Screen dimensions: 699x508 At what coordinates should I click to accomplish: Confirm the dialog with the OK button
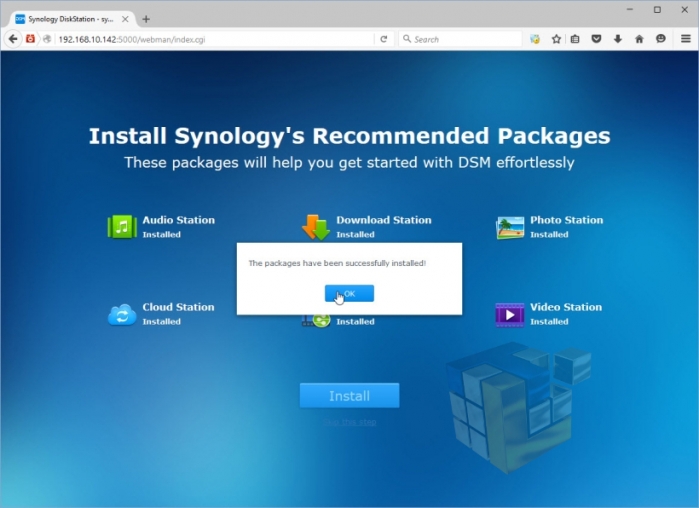click(349, 293)
